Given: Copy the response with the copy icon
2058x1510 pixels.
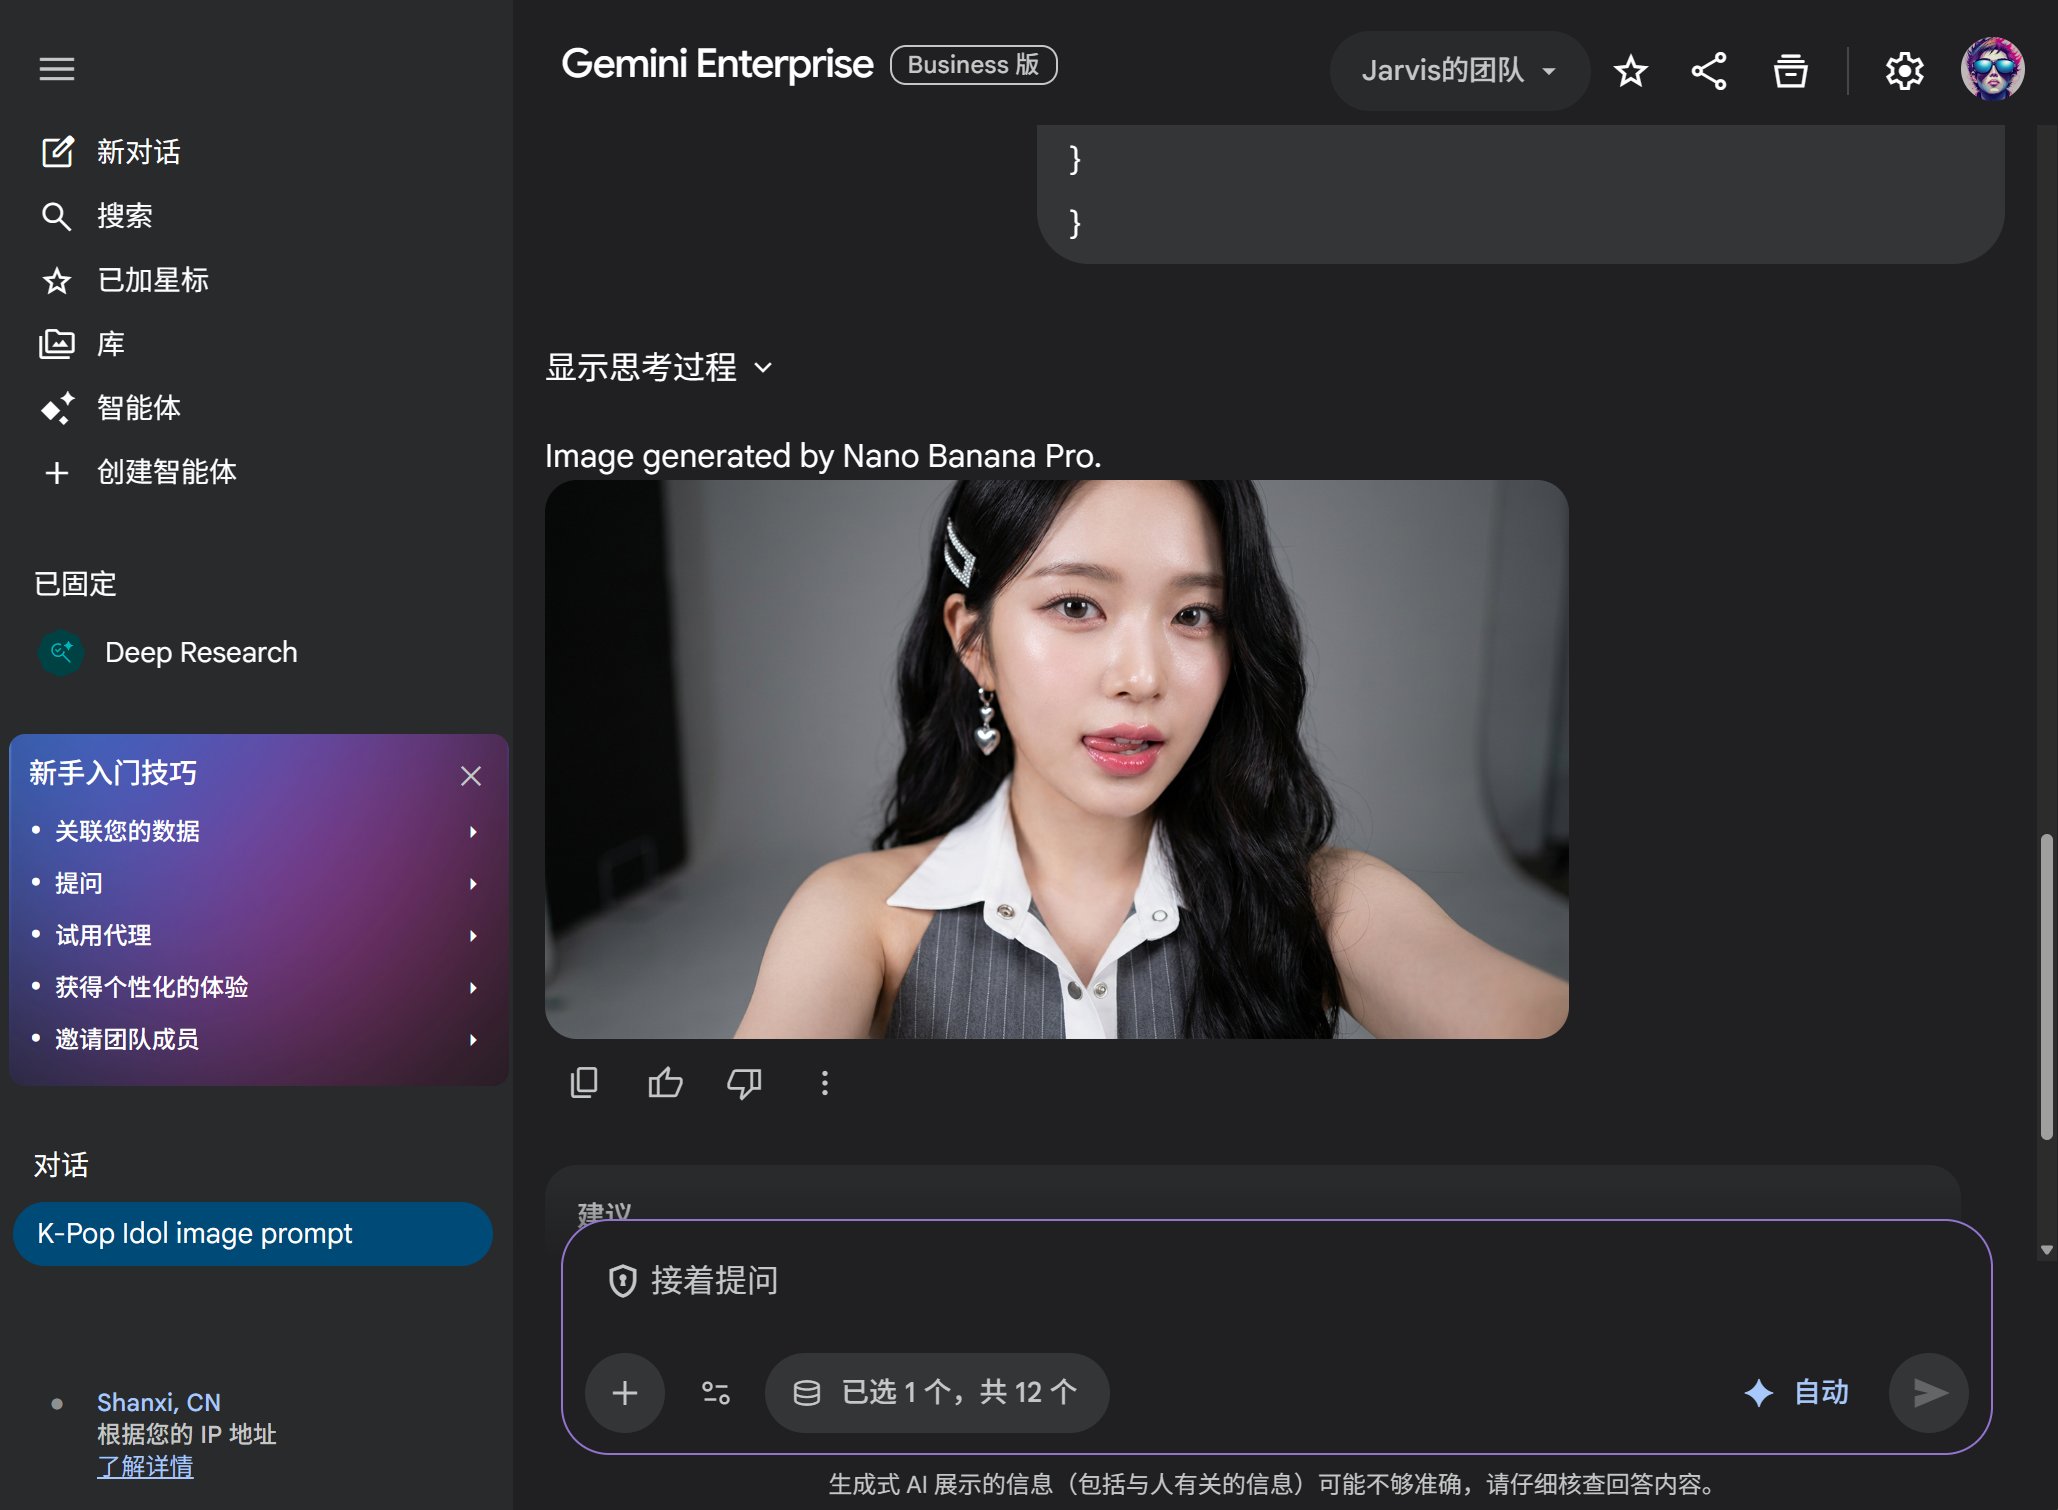Looking at the screenshot, I should click(584, 1083).
